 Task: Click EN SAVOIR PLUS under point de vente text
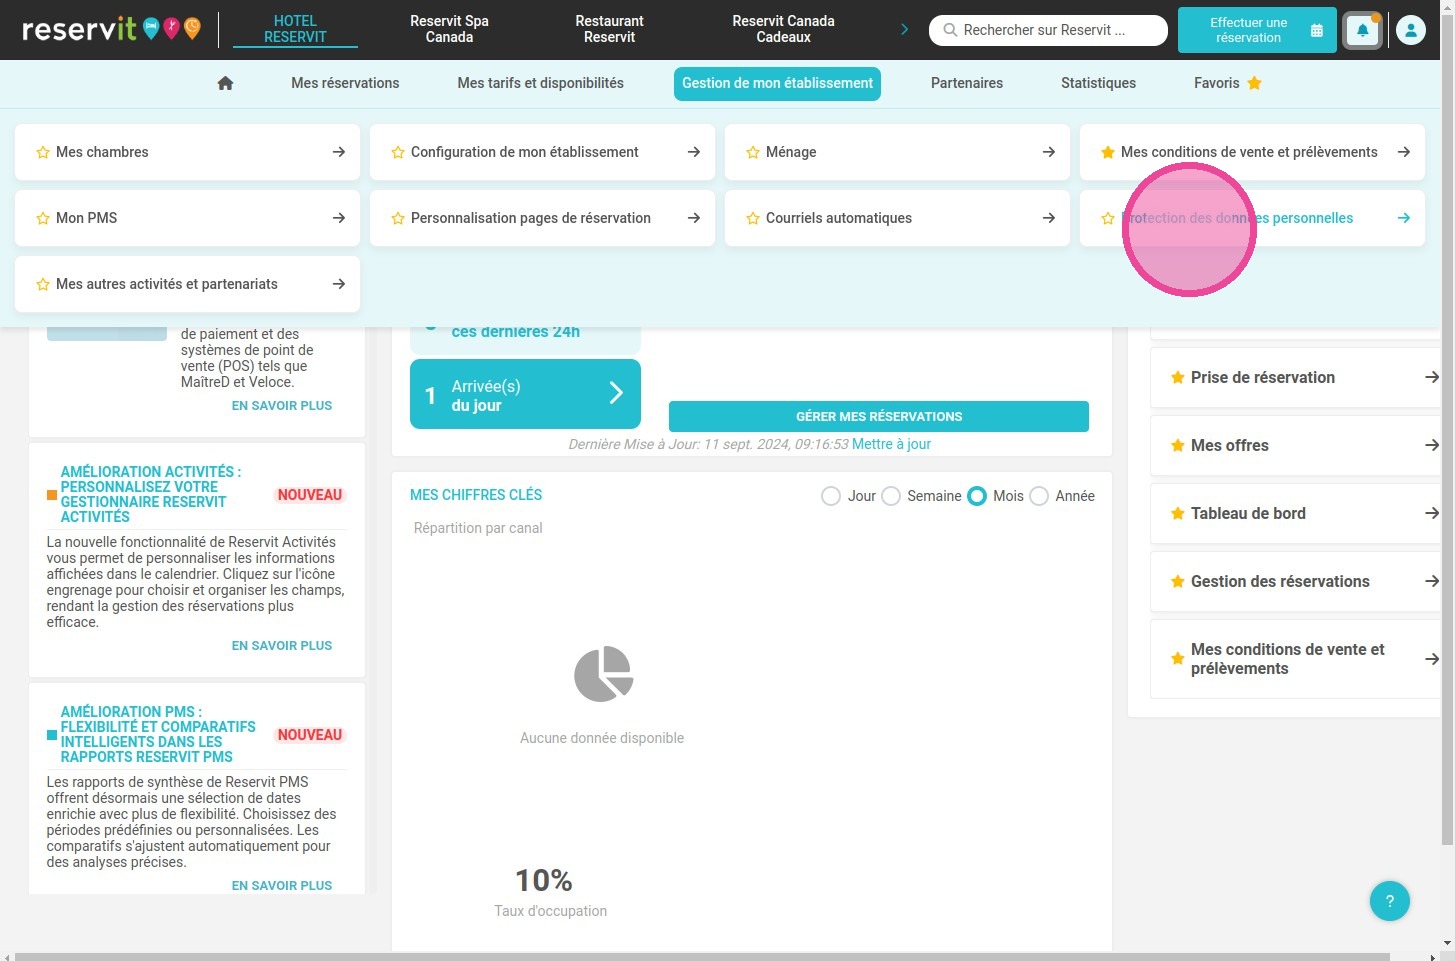pyautogui.click(x=282, y=406)
